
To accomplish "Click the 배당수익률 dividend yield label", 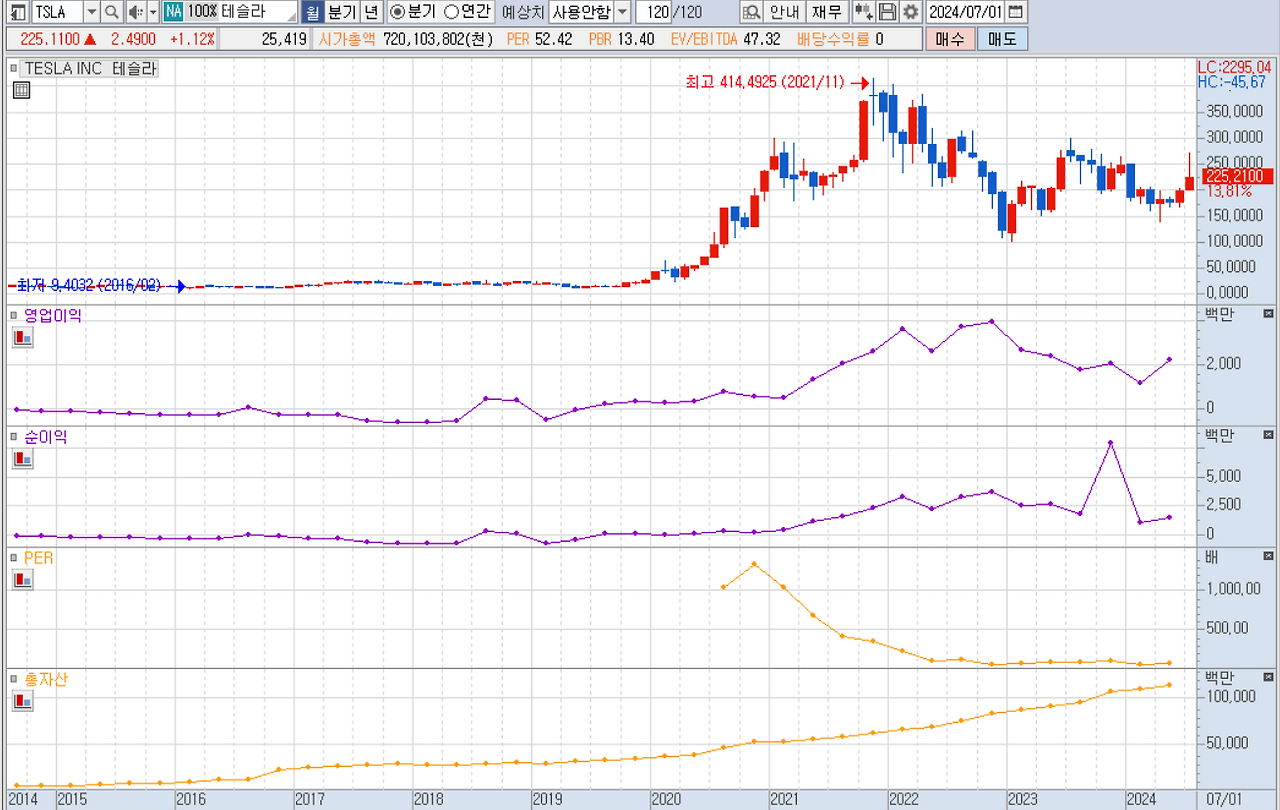I will coord(832,39).
